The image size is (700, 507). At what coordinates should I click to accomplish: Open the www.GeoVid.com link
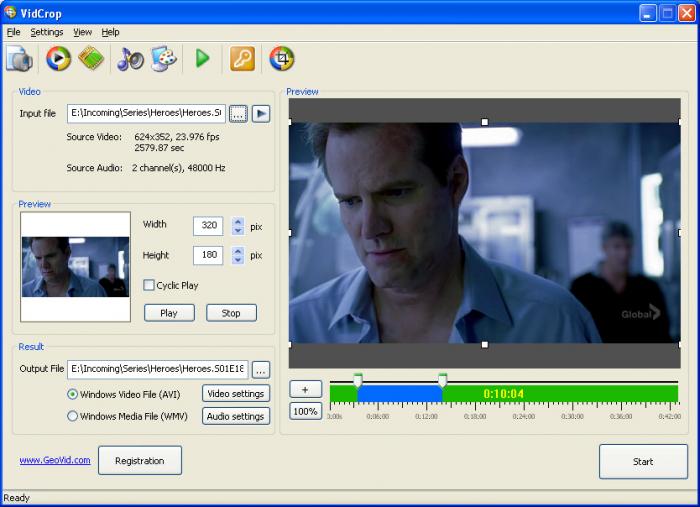tap(55, 460)
